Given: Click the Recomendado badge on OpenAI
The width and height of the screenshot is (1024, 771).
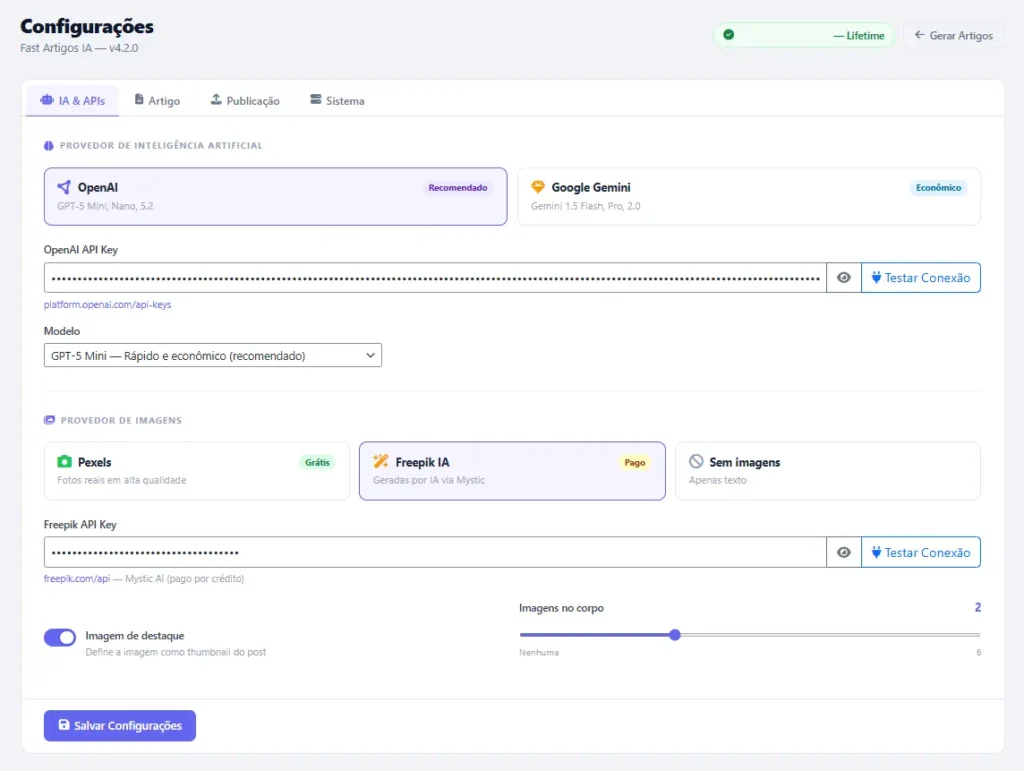Looking at the screenshot, I should pos(458,187).
